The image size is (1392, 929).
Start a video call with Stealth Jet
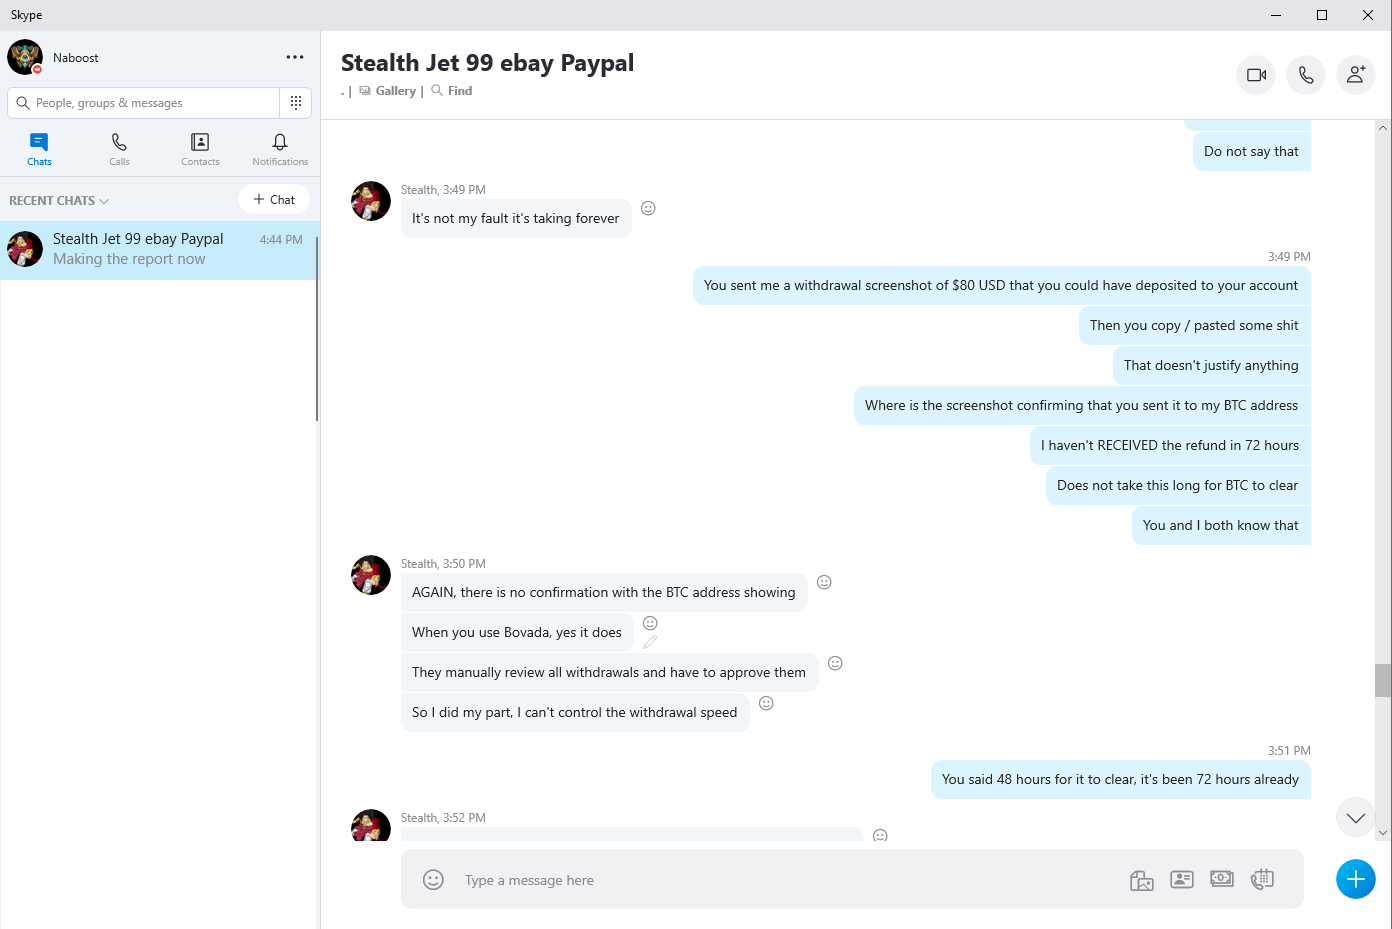coord(1256,75)
